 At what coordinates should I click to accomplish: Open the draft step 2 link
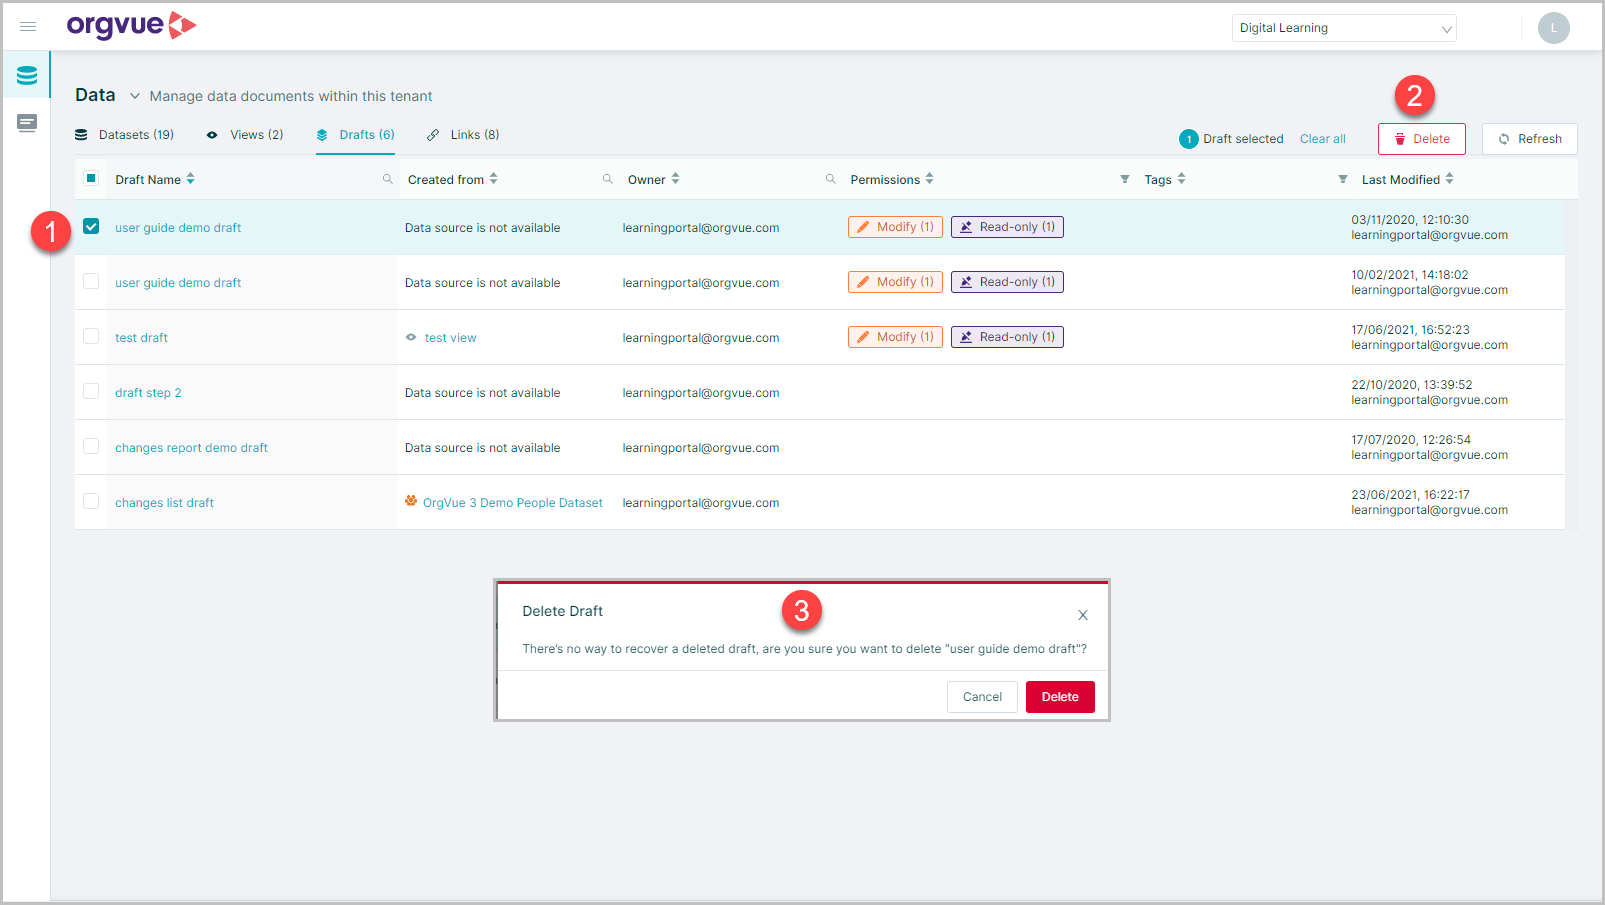coord(148,393)
